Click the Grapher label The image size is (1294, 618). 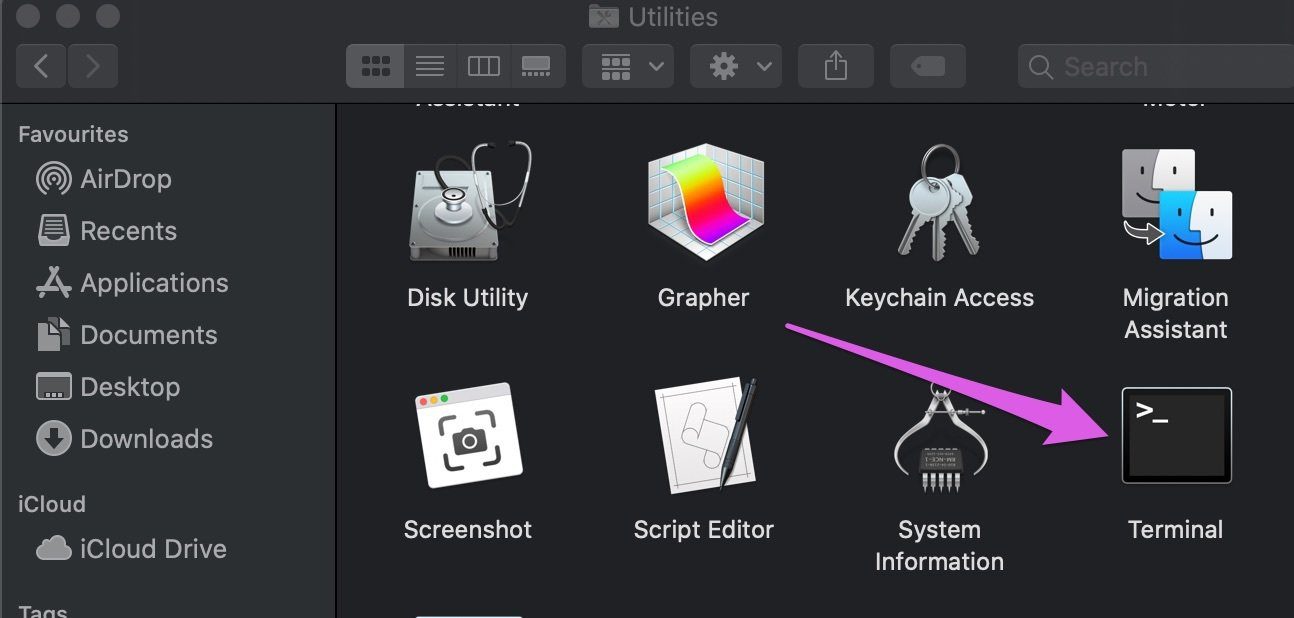(x=703, y=298)
